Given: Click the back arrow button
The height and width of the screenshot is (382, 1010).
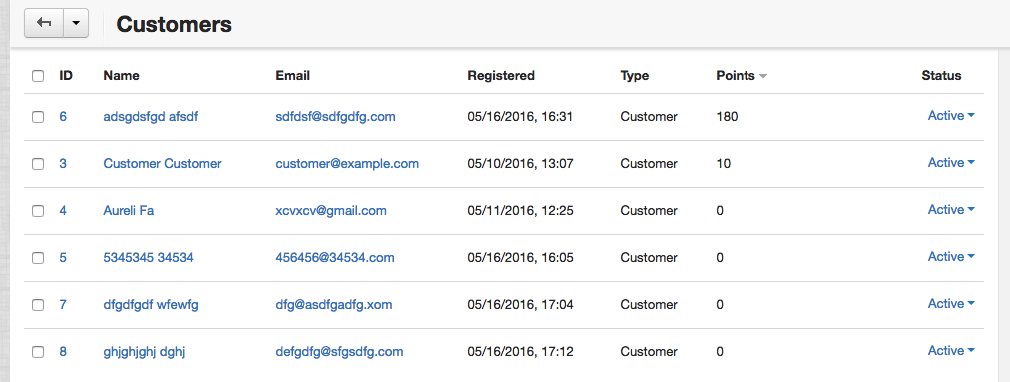Looking at the screenshot, I should [44, 23].
